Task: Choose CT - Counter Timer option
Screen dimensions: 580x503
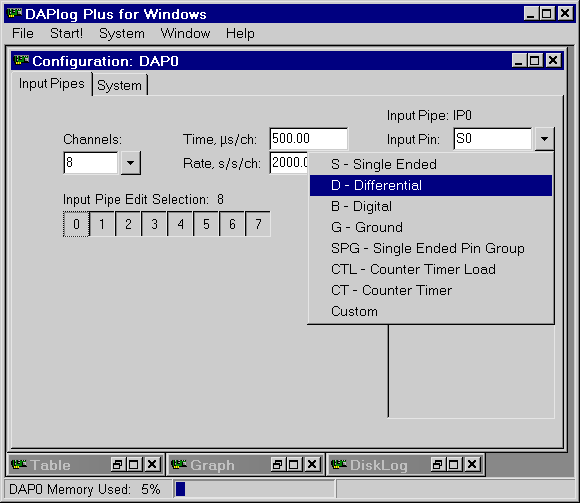Action: coord(431,291)
